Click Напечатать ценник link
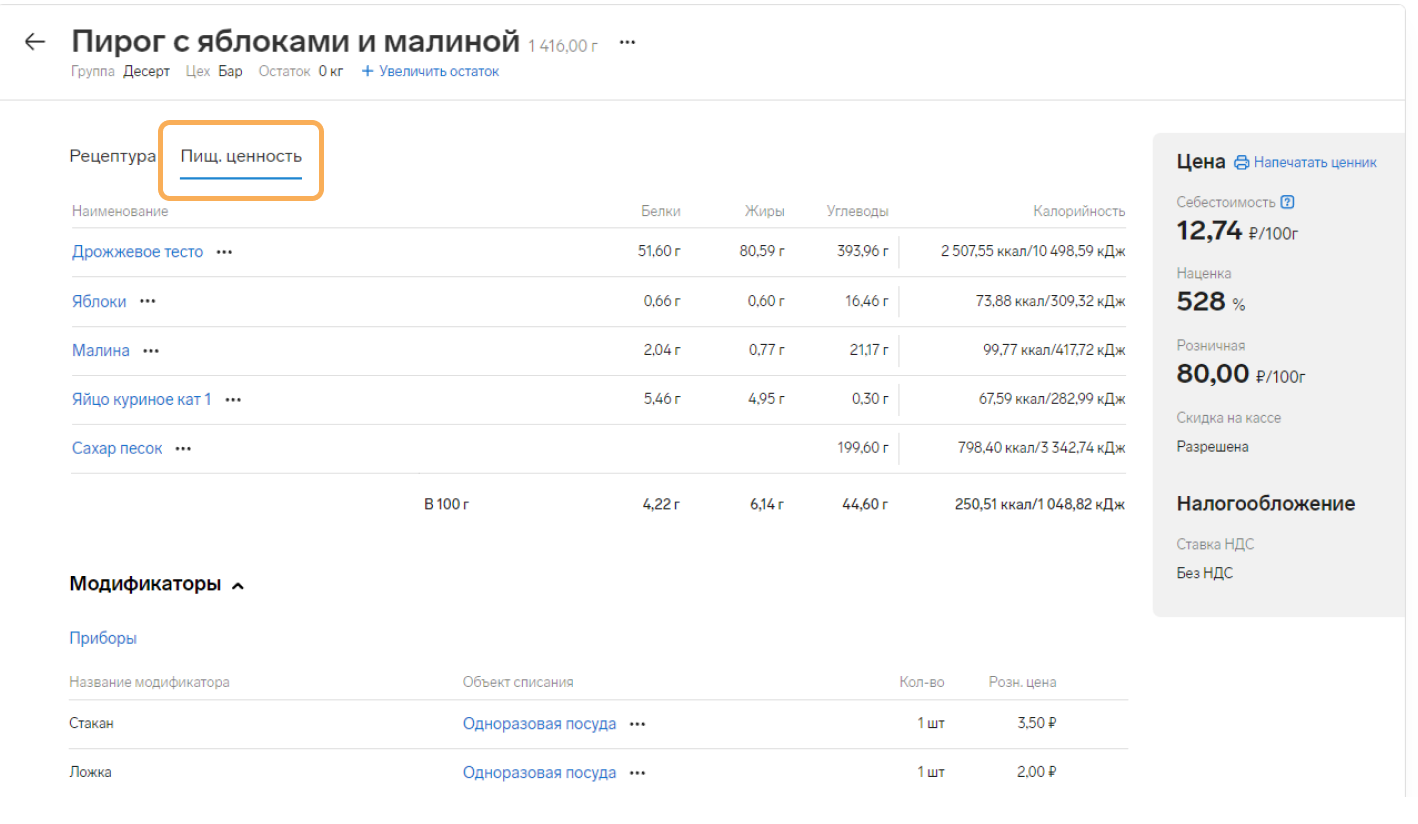This screenshot has width=1418, height=824. tap(1315, 162)
